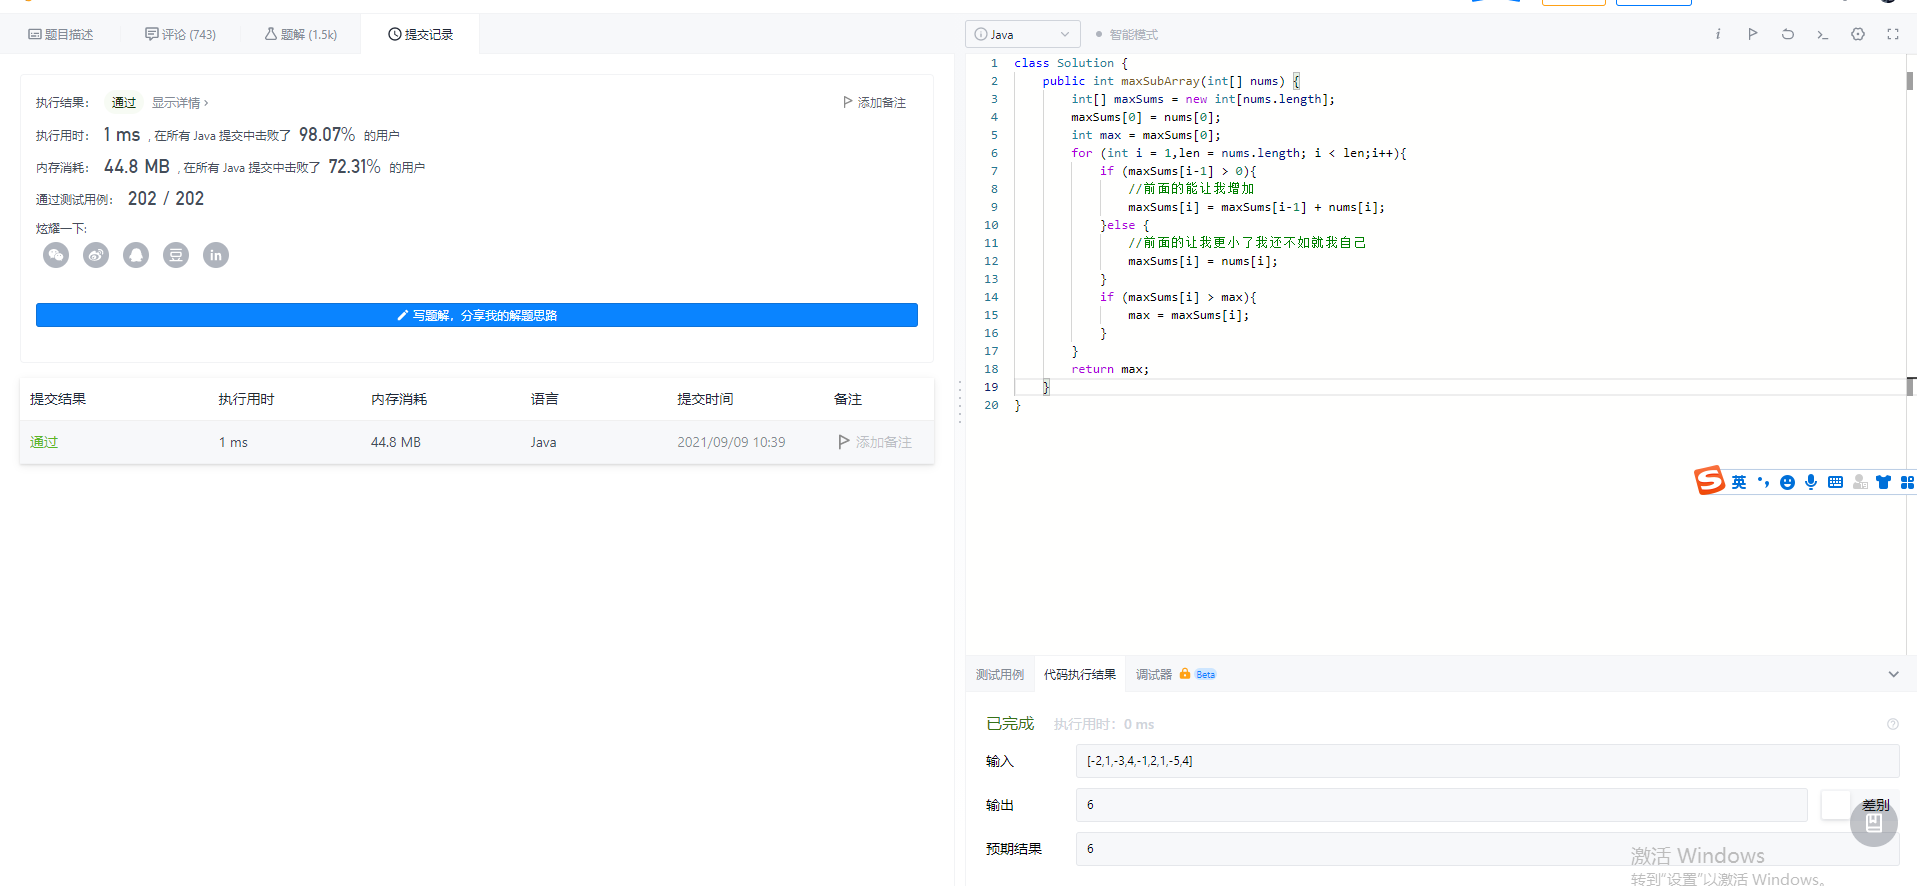Open the console terminal icon
The height and width of the screenshot is (886, 1917).
pyautogui.click(x=1823, y=34)
